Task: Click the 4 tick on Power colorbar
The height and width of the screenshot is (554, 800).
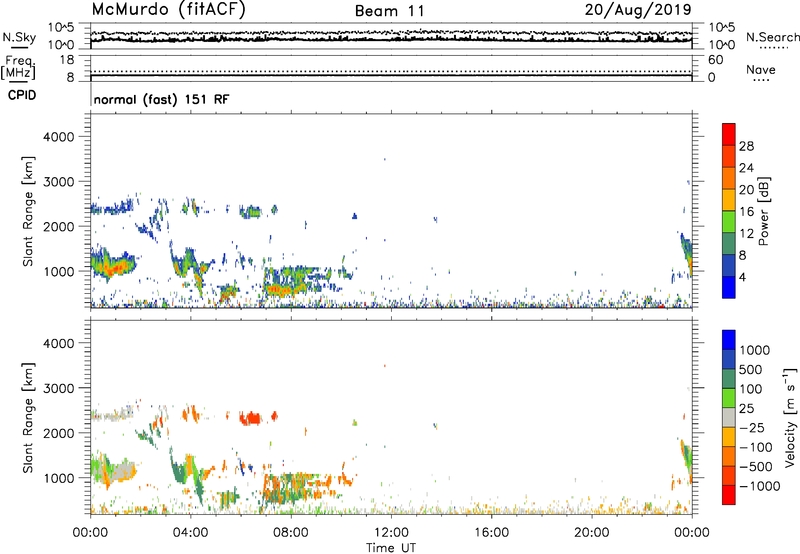Action: [x=743, y=277]
